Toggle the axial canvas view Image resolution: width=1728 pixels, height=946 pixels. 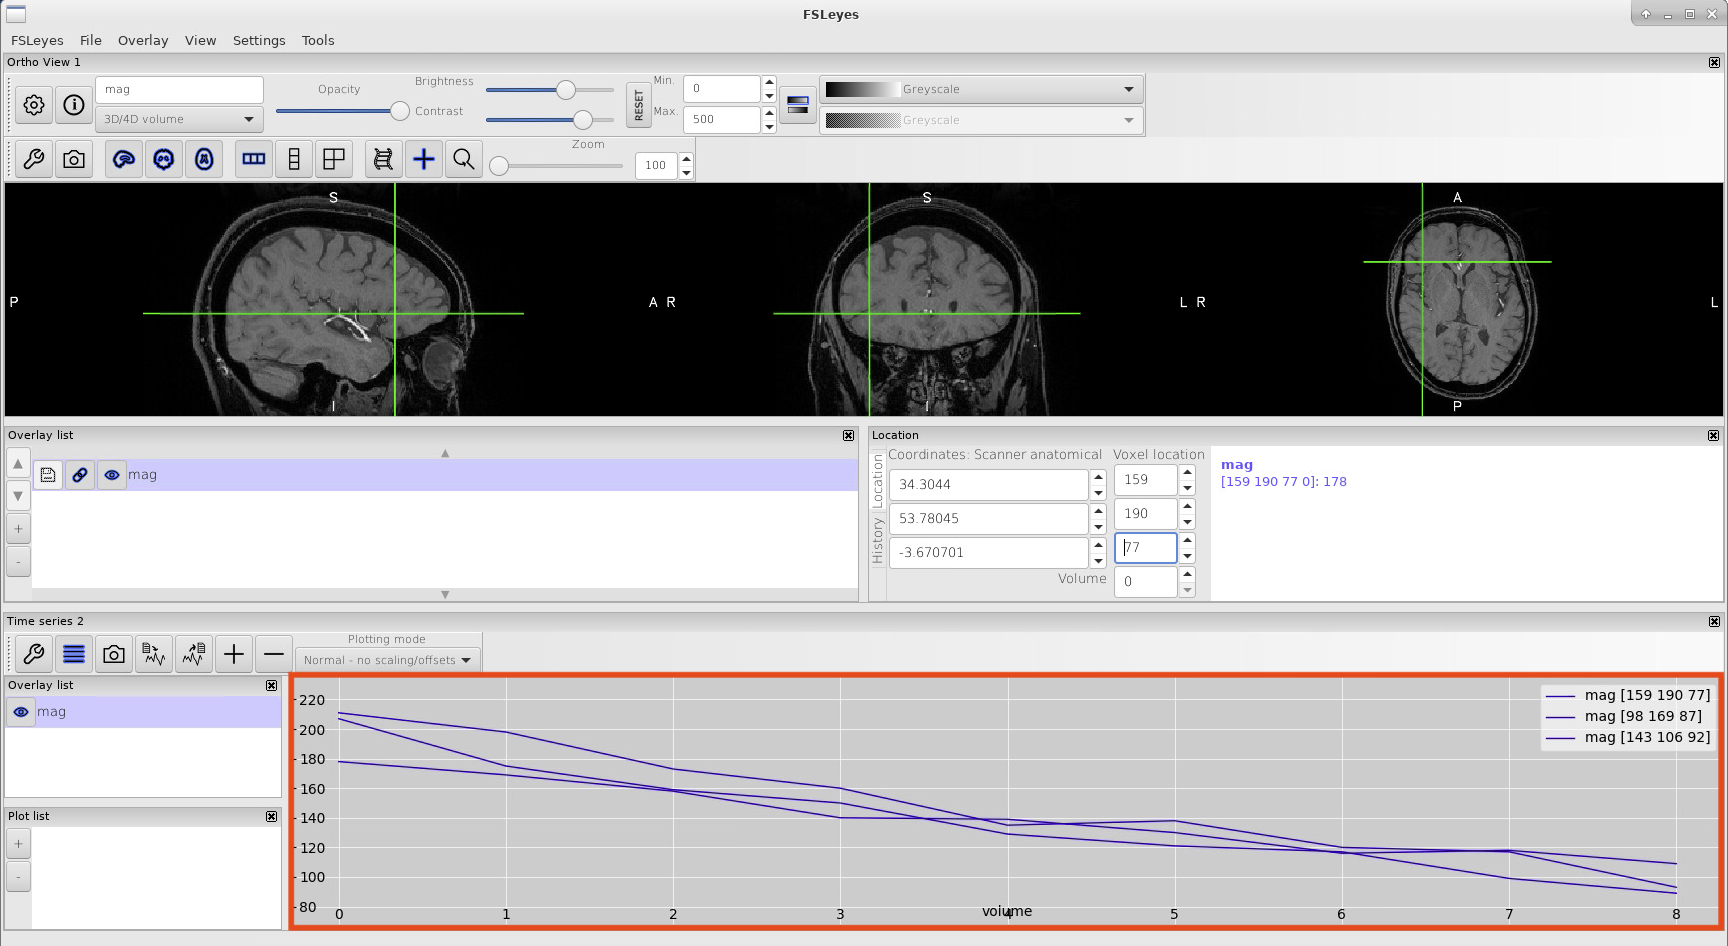click(204, 159)
